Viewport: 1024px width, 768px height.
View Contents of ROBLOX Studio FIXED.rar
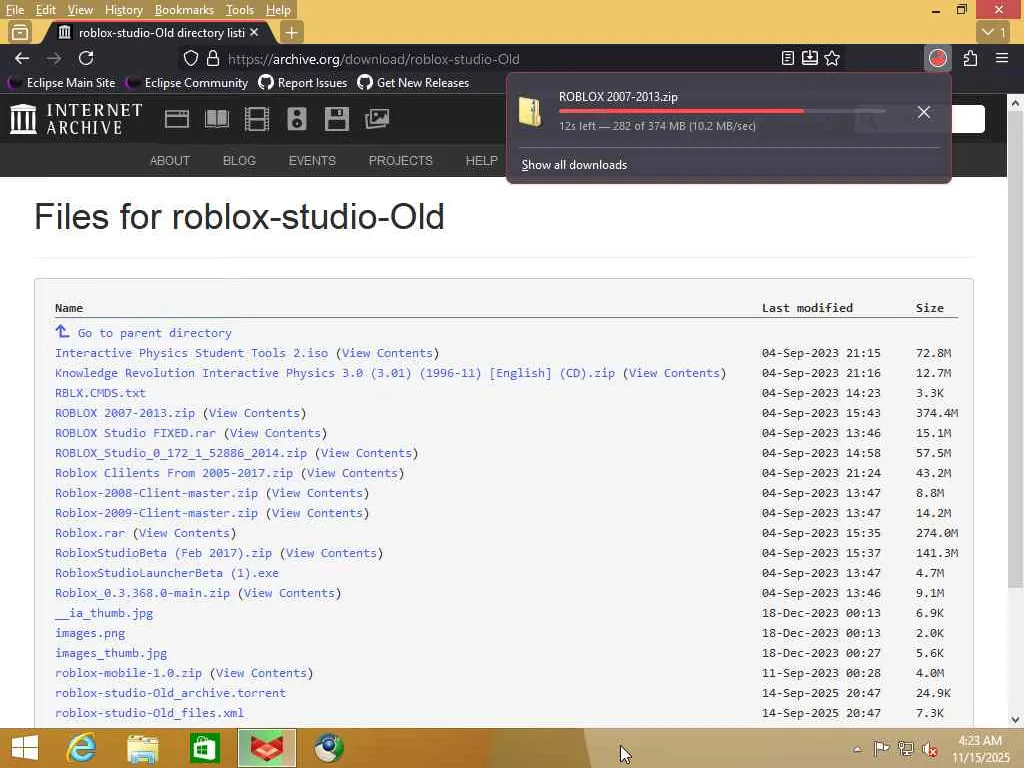click(275, 433)
